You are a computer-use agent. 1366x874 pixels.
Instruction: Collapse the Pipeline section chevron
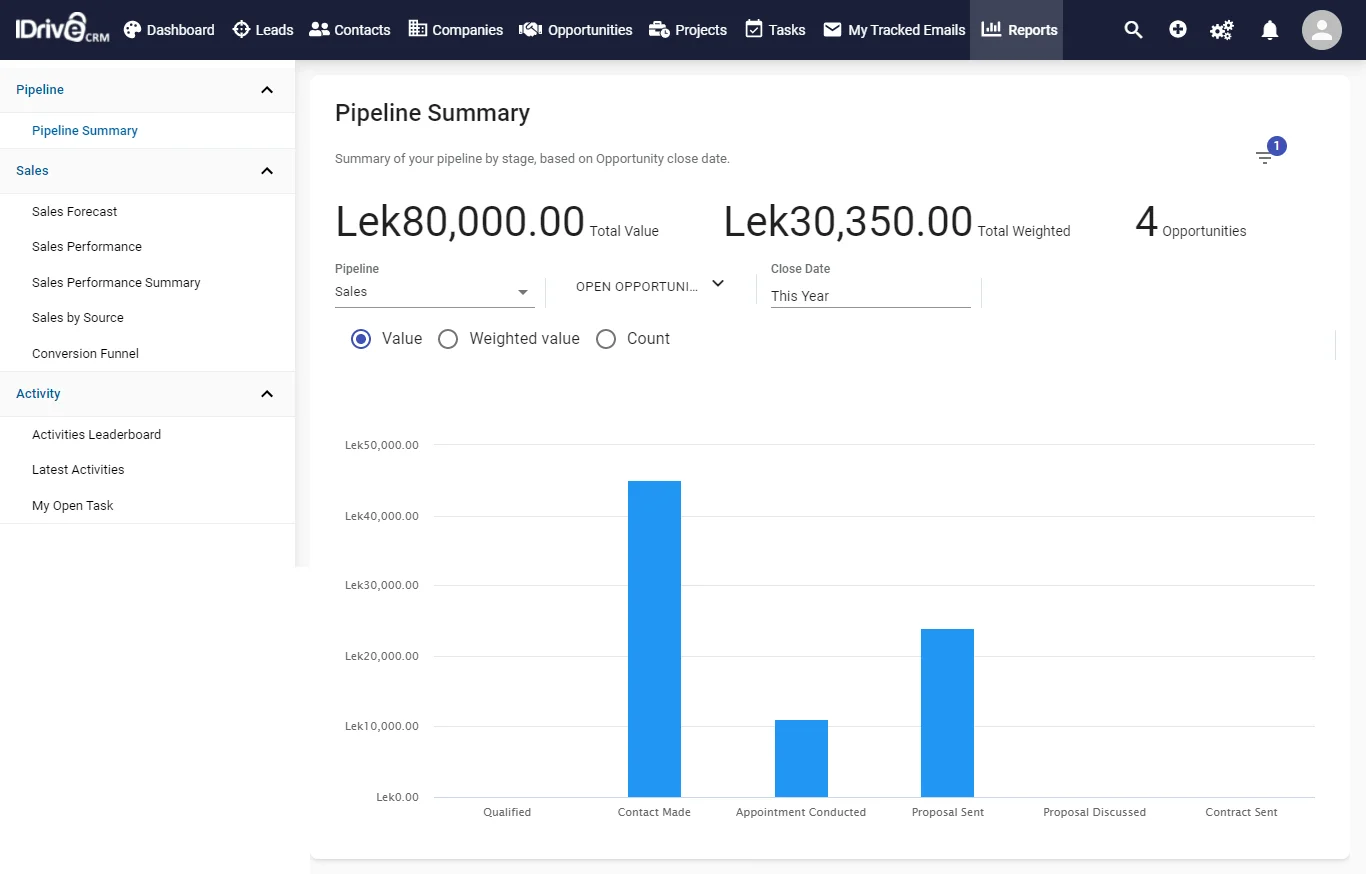pyautogui.click(x=267, y=90)
